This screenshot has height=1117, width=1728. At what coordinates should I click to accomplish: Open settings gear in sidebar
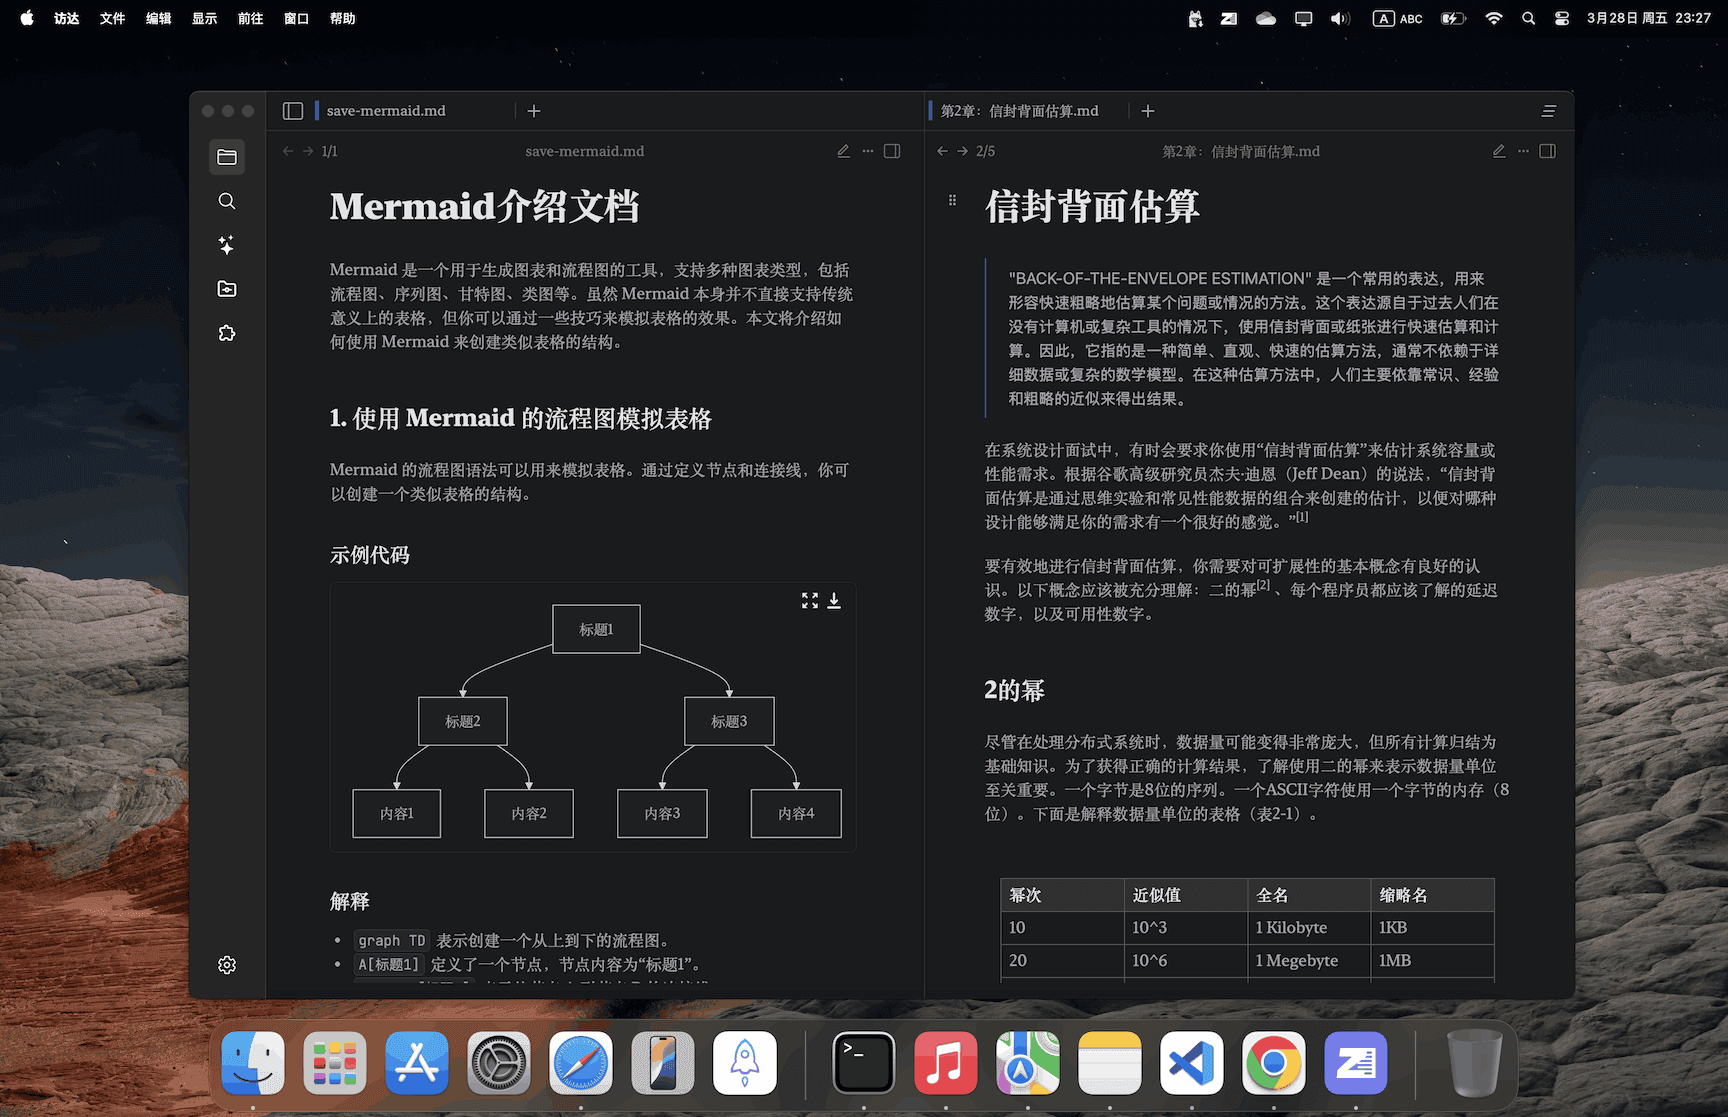click(227, 965)
